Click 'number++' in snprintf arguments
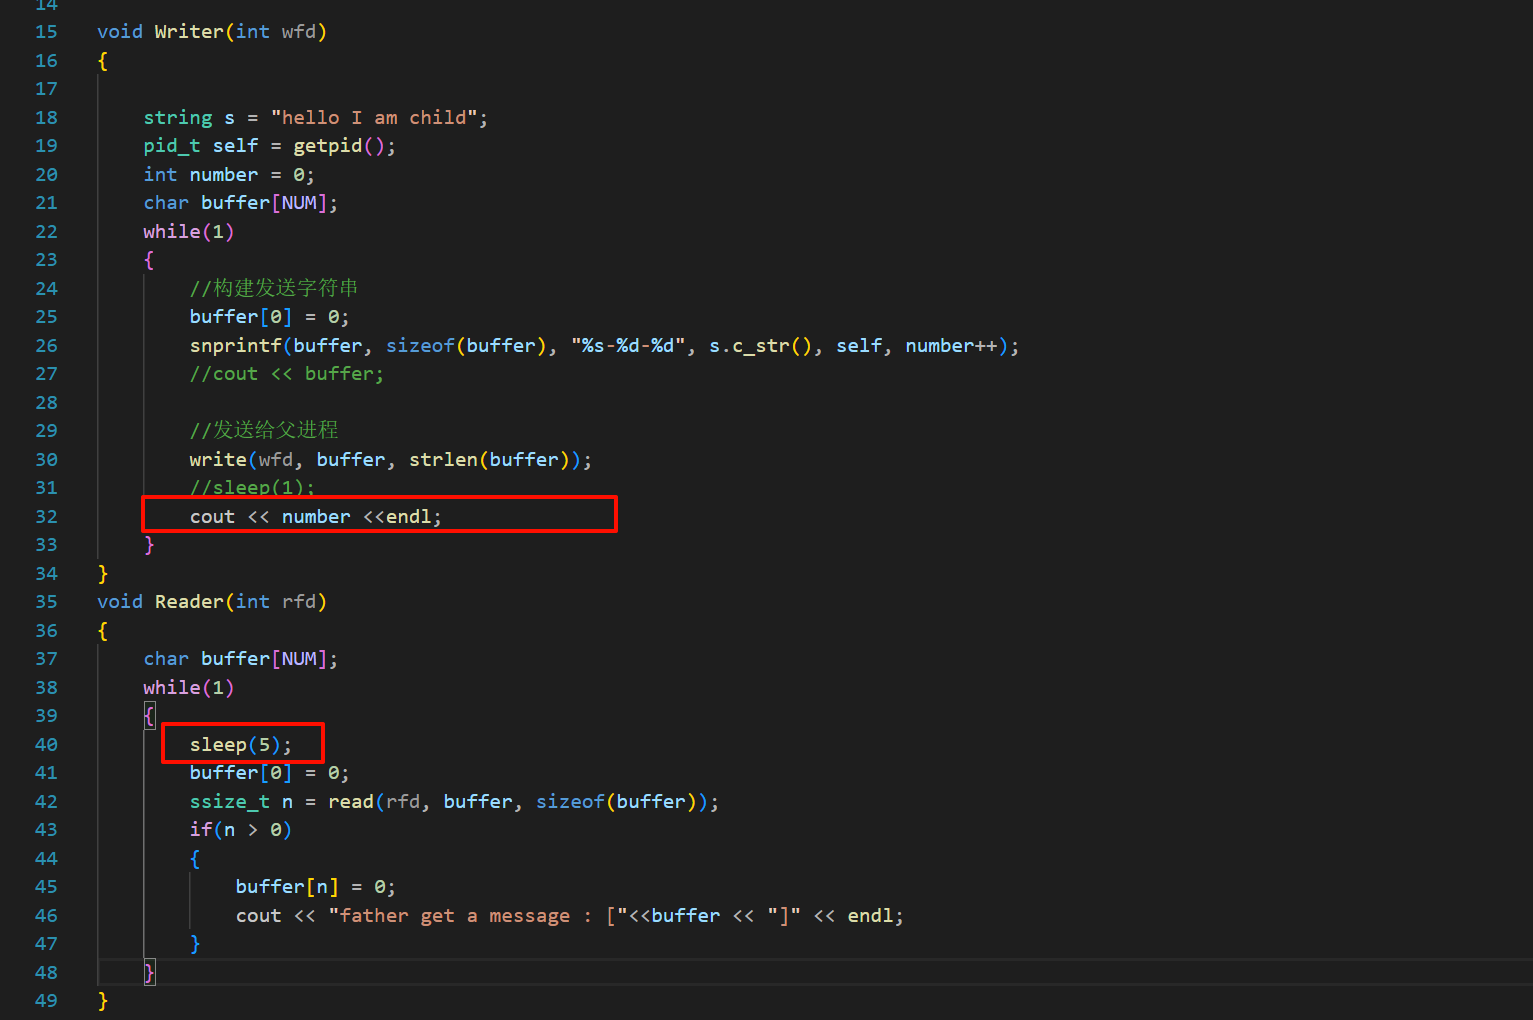 (951, 346)
